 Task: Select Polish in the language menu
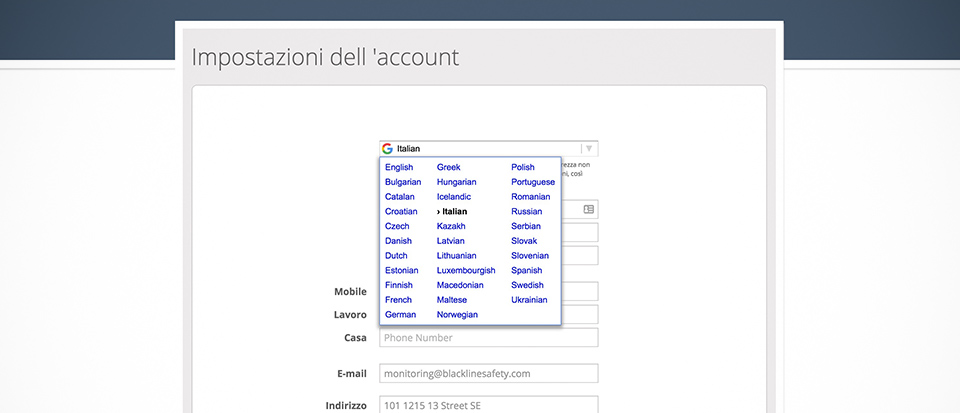pos(523,168)
